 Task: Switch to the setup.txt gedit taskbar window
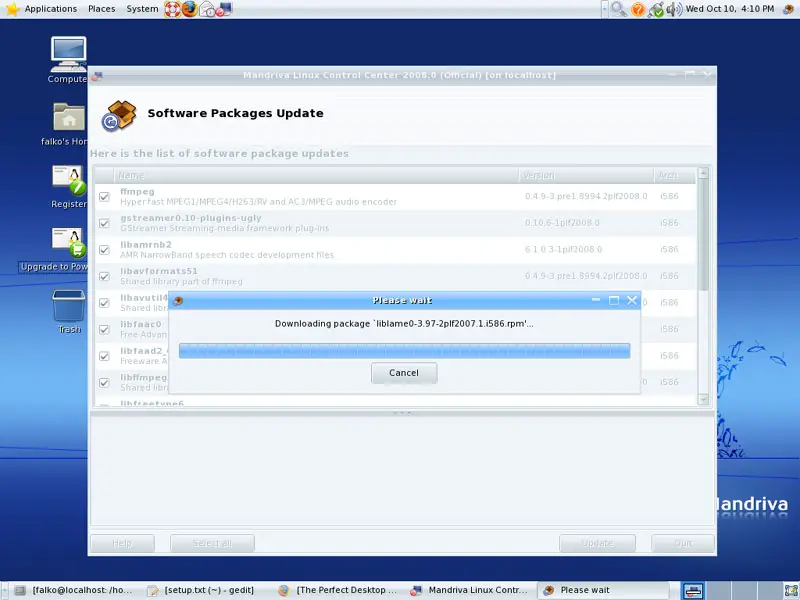coord(205,590)
